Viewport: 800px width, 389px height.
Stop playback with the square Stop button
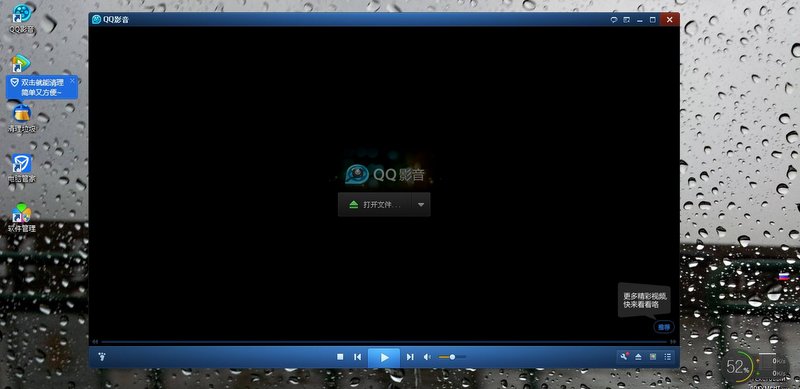coord(340,357)
